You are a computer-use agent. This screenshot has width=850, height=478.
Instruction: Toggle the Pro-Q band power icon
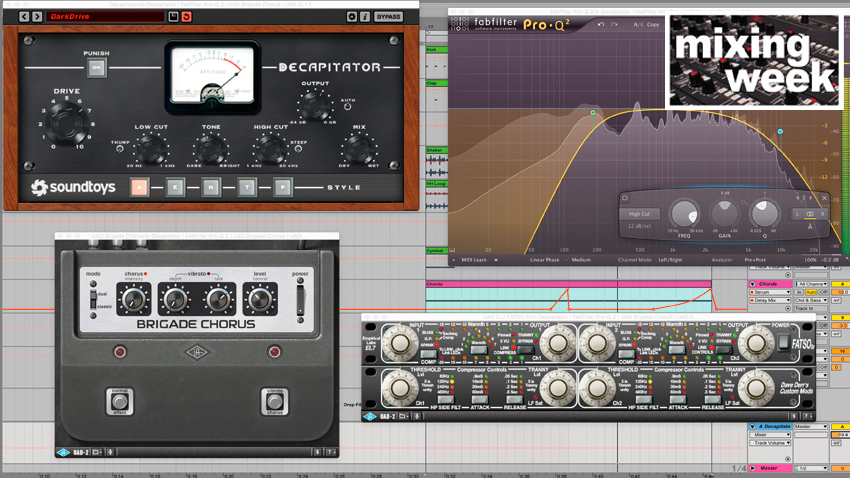(625, 198)
